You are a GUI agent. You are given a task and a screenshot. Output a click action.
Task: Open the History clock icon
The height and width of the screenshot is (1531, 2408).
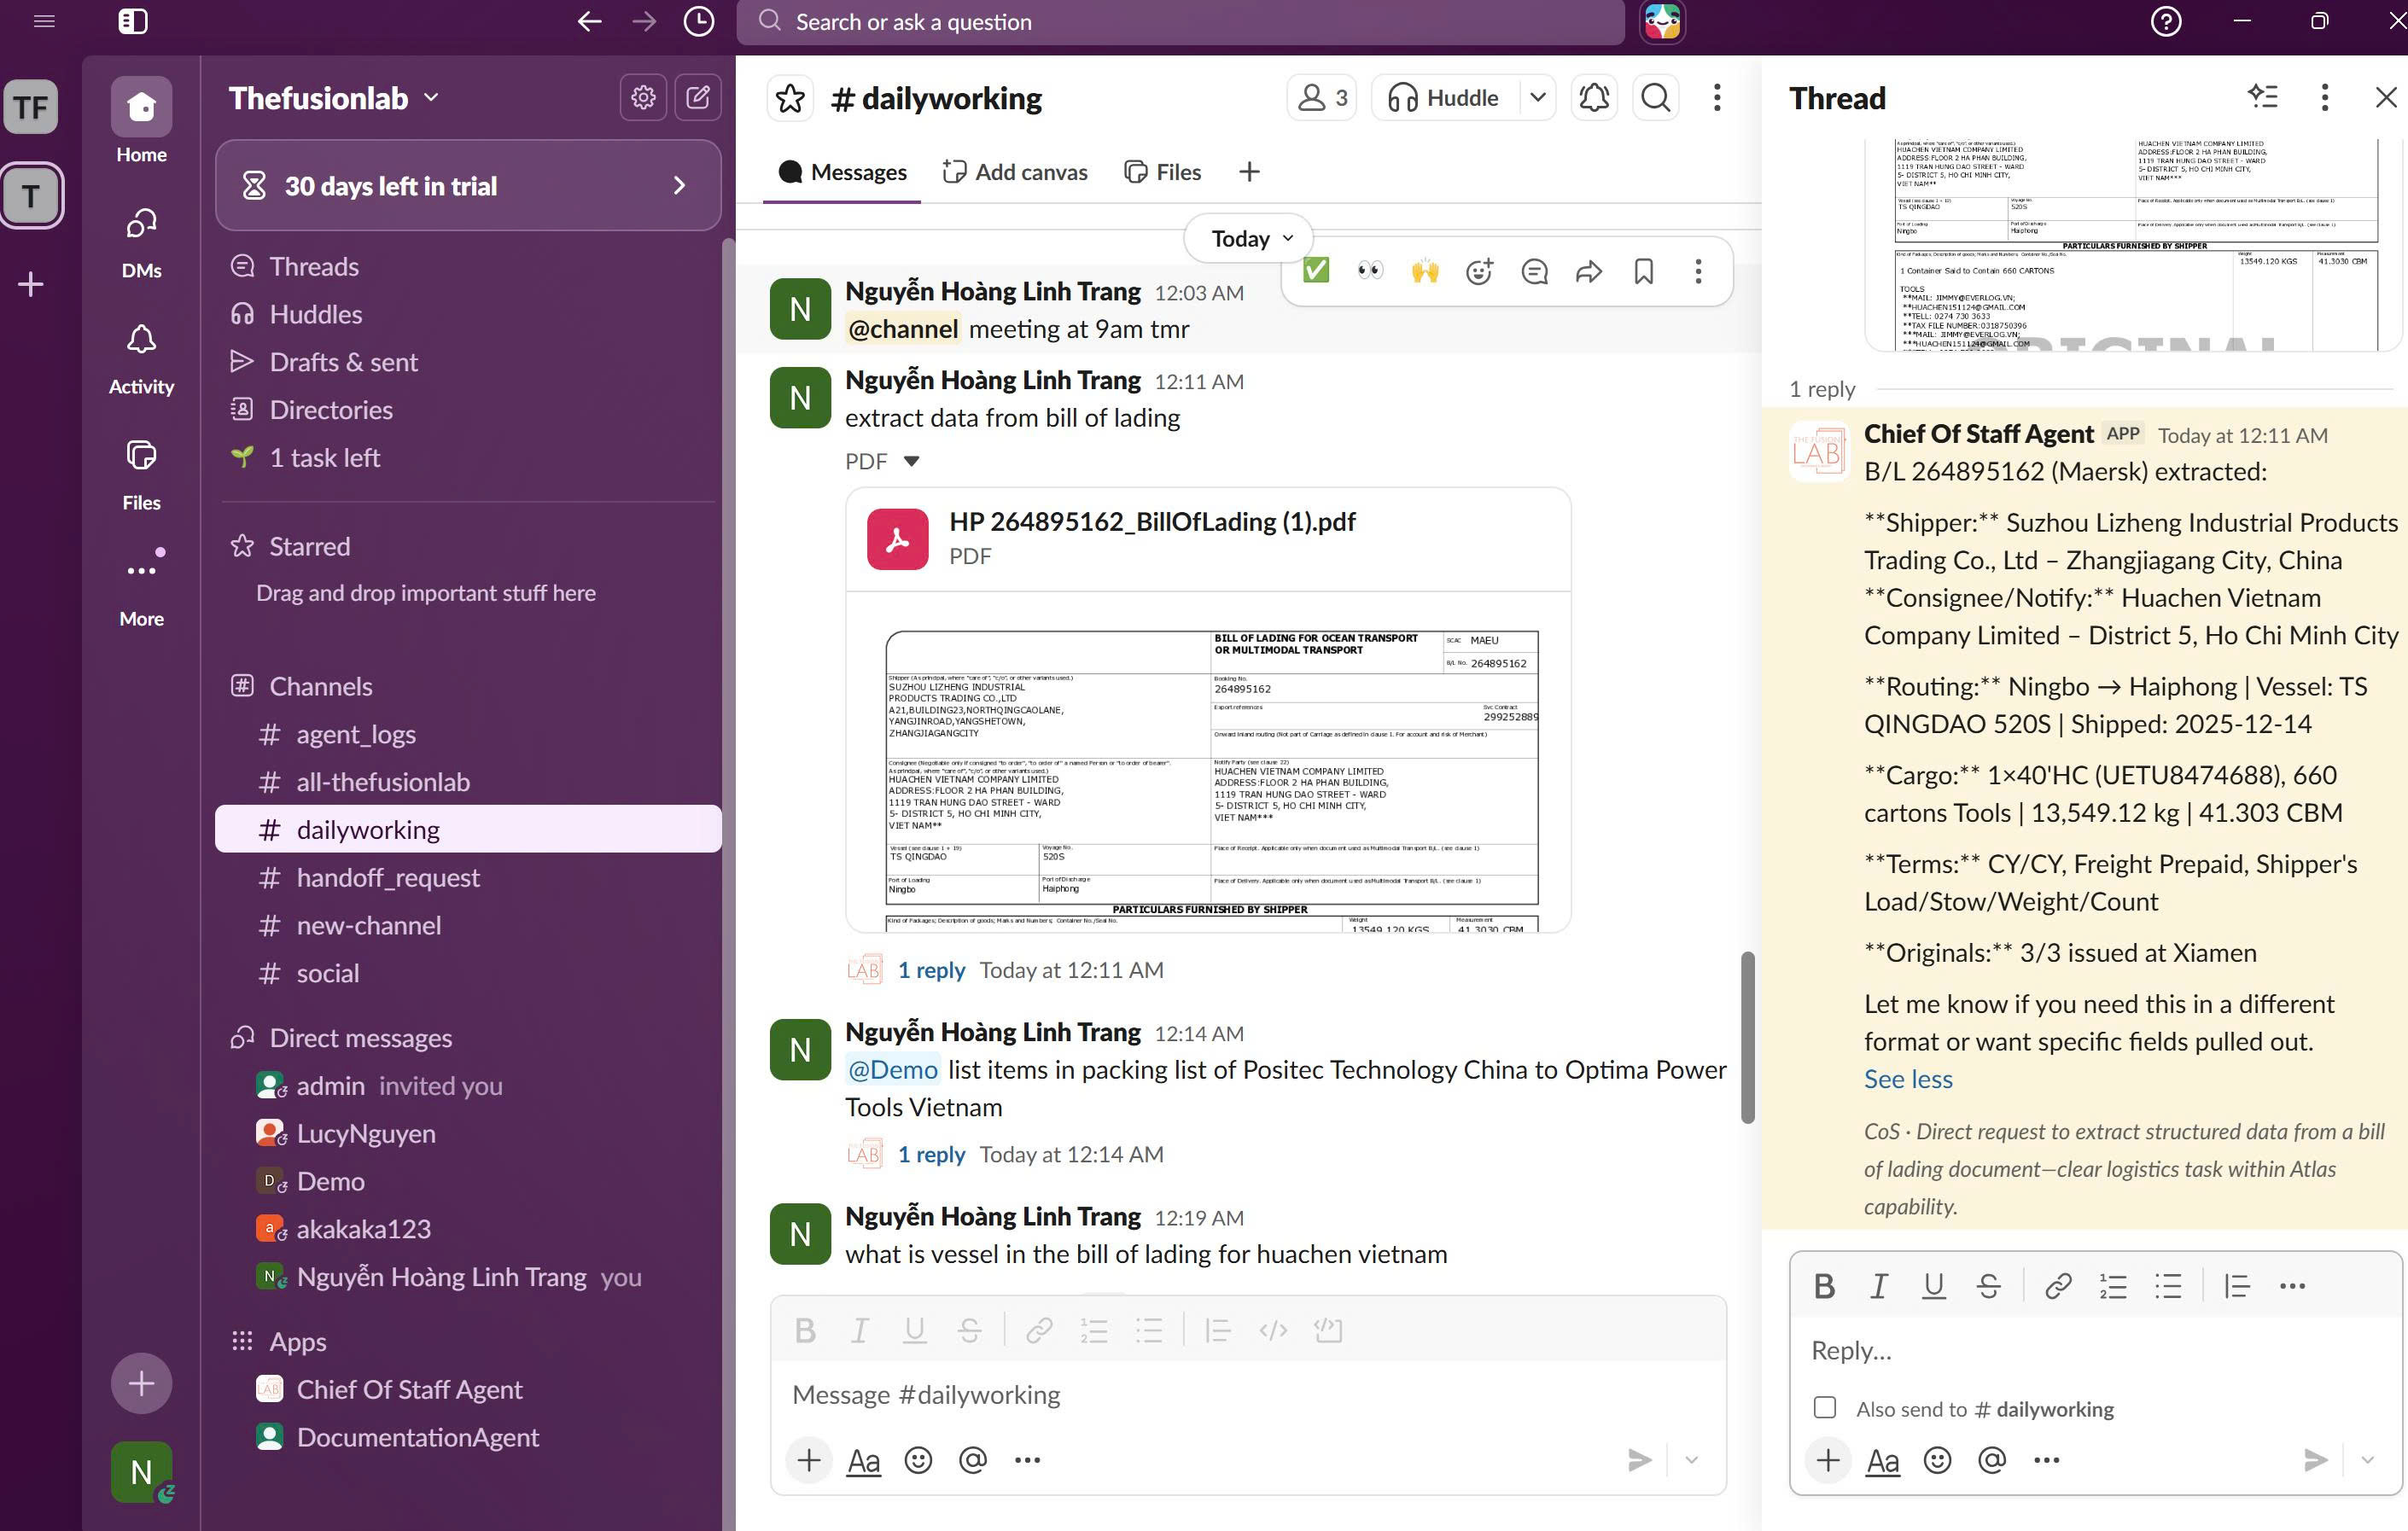(x=698, y=21)
